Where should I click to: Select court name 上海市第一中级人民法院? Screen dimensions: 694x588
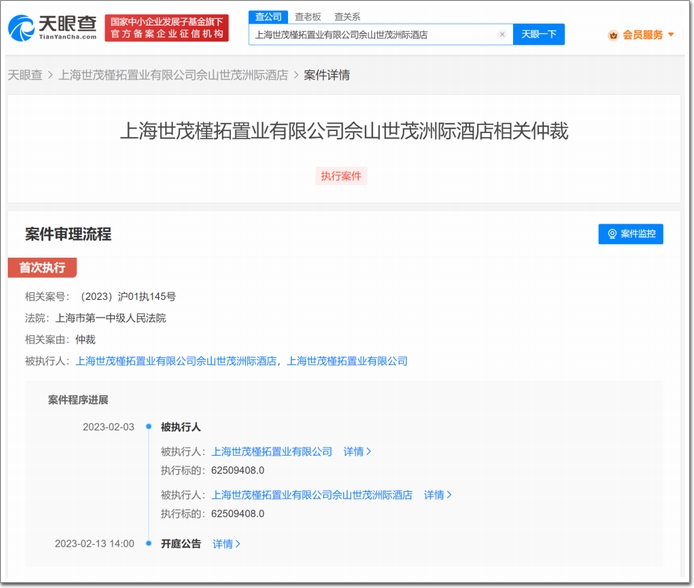(x=110, y=318)
